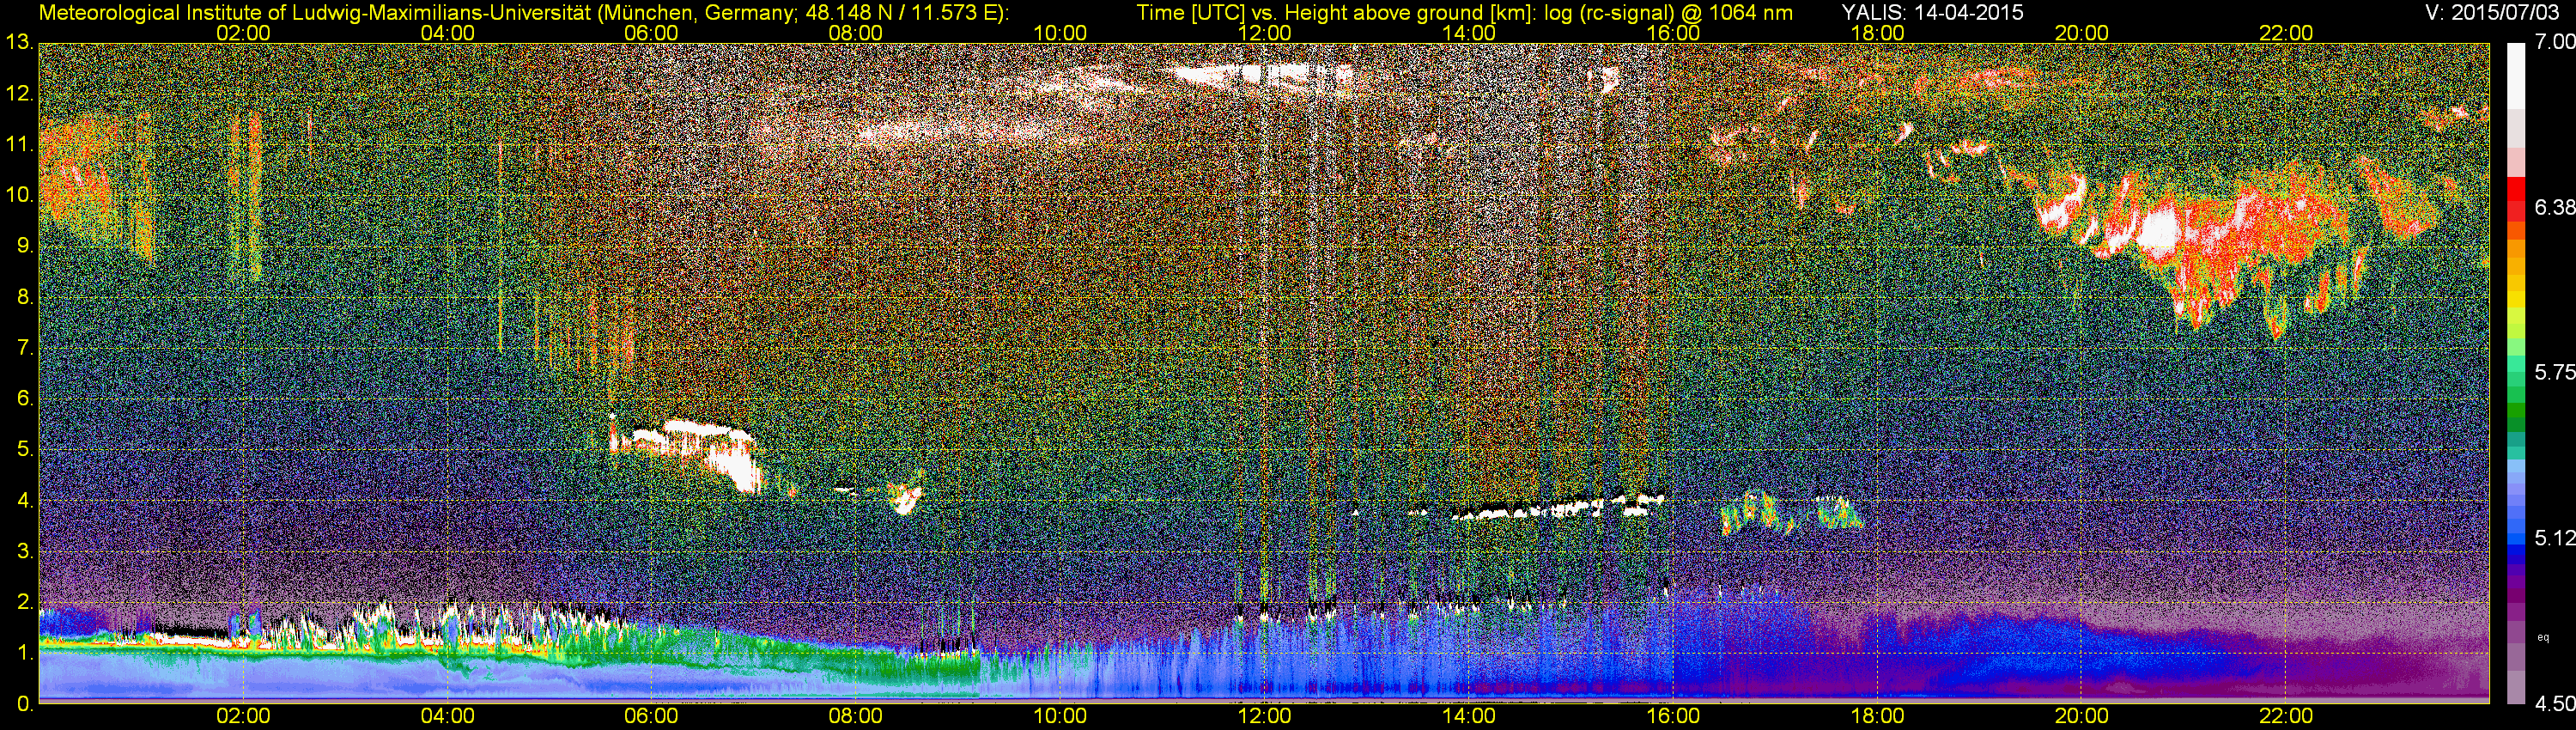The height and width of the screenshot is (730, 2576).
Task: Click the 12:00 label on the bottom time axis
Action: 1265,716
